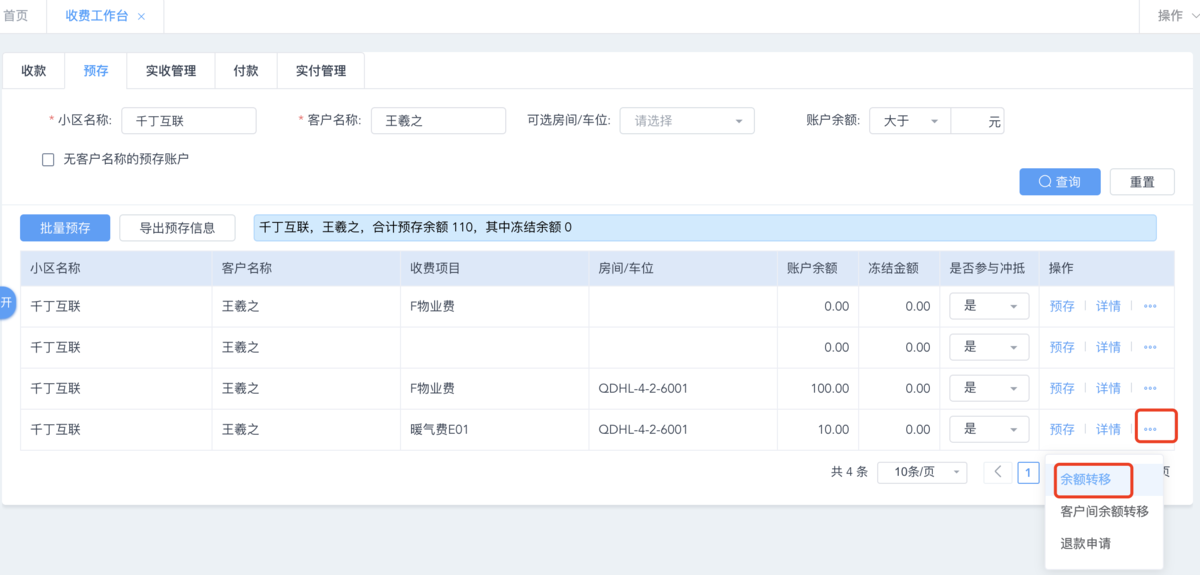Expand the side panel with the 开 handle
The image size is (1200, 575).
pos(7,302)
